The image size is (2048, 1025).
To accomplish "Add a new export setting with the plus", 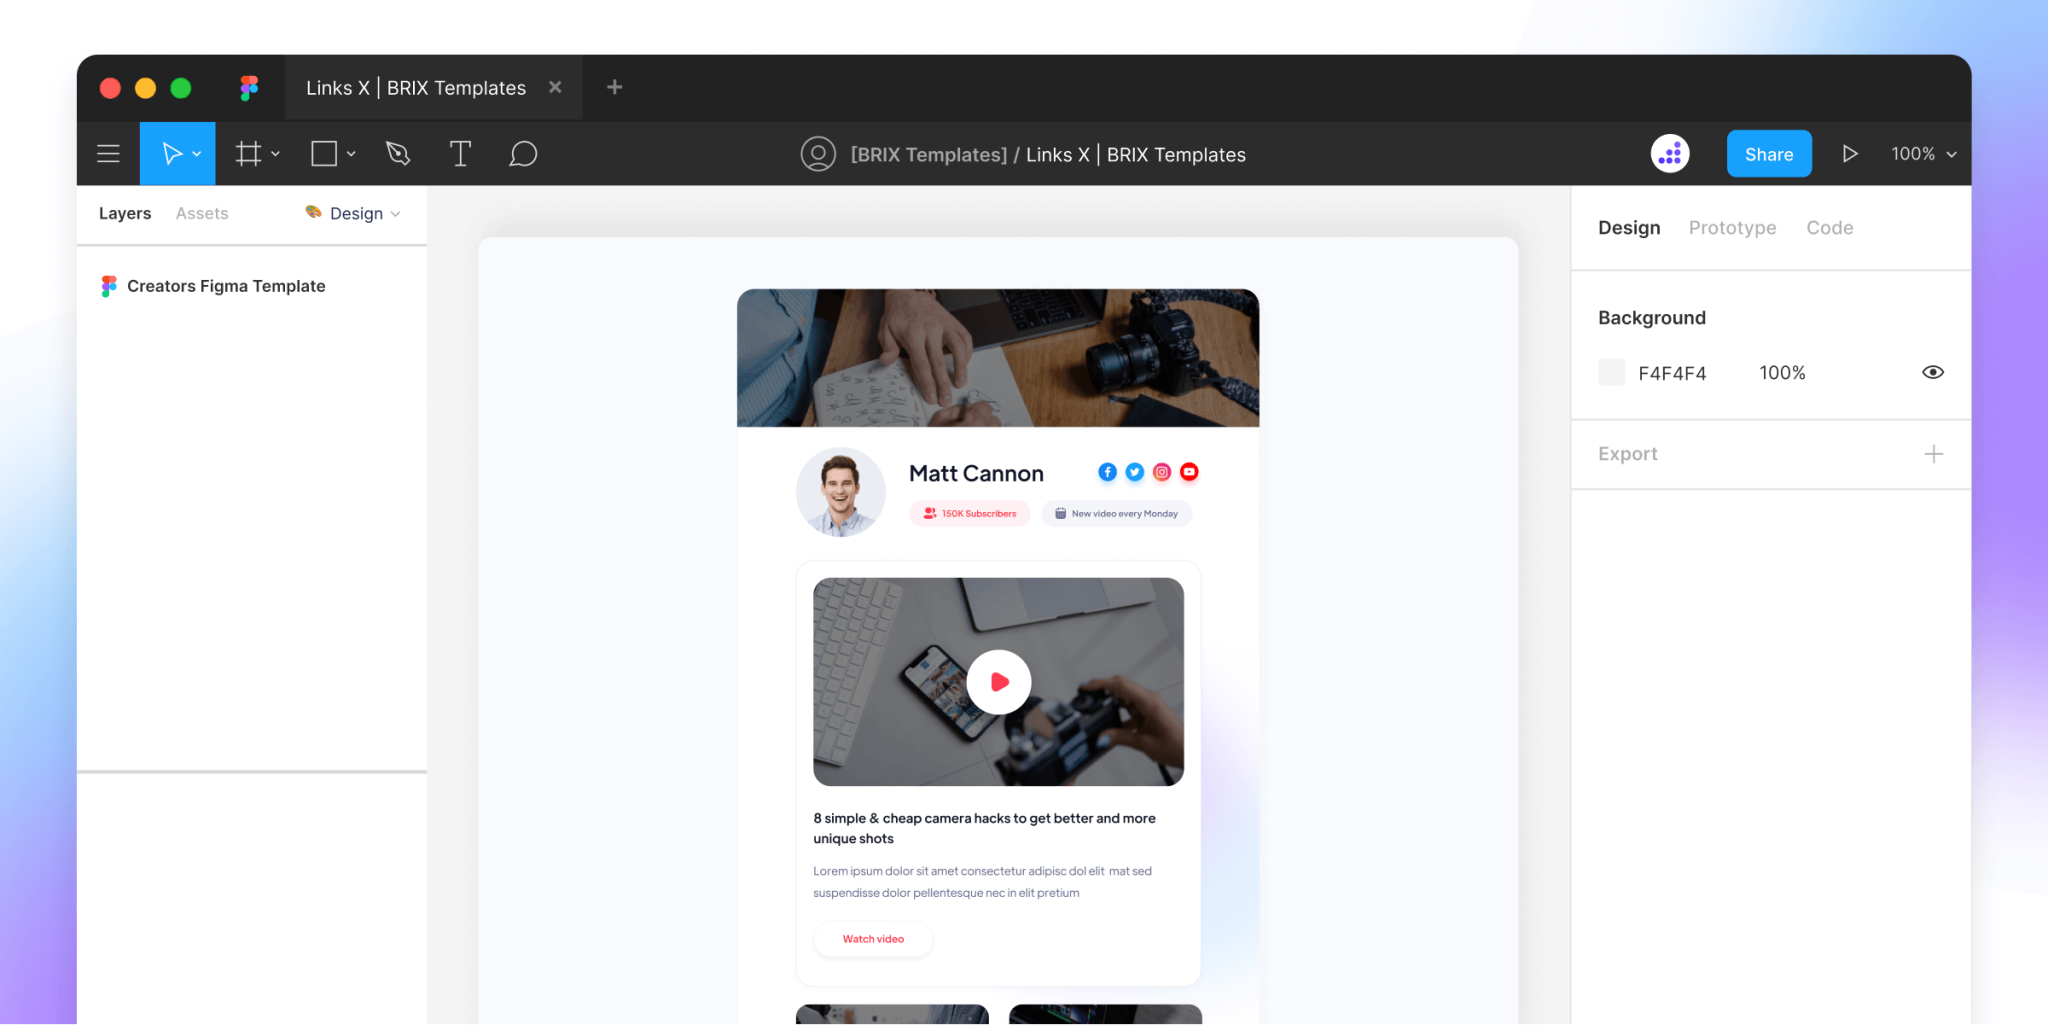I will click(1935, 453).
